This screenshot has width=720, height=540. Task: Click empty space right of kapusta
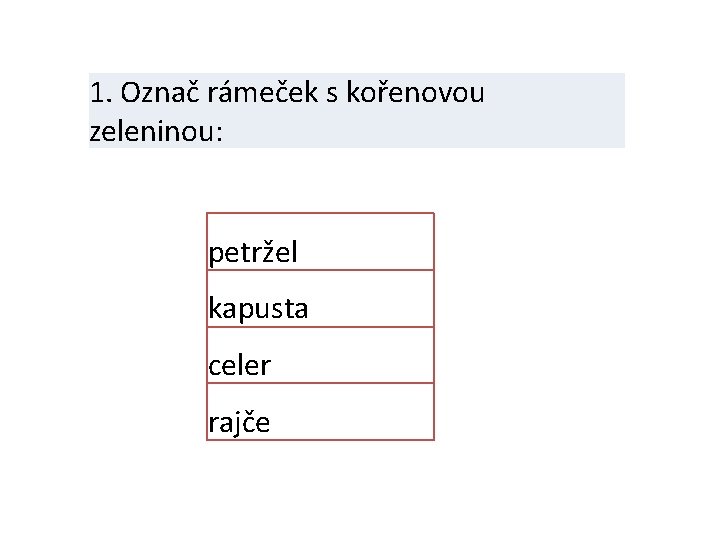(371, 303)
